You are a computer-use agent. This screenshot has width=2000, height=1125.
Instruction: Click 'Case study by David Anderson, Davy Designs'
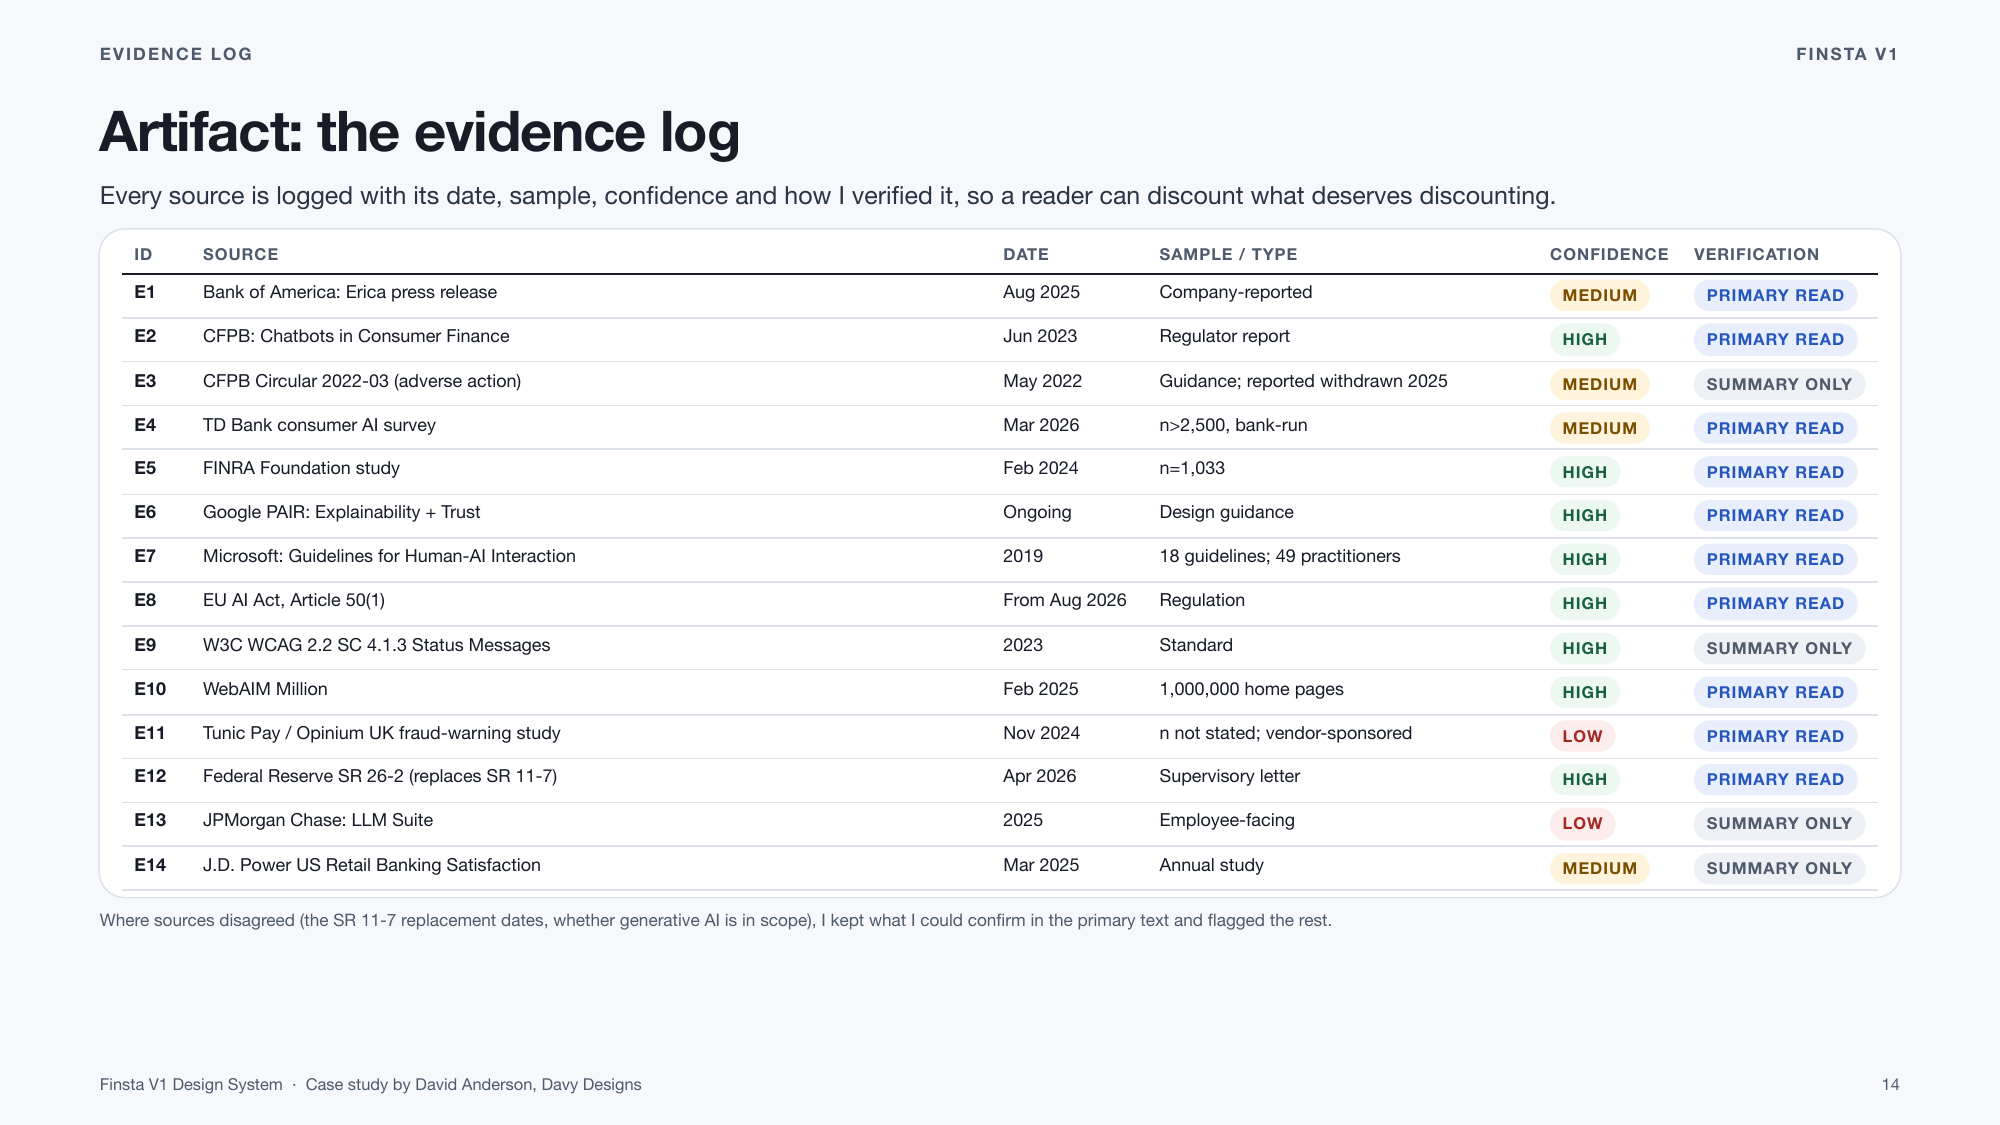pos(473,1084)
